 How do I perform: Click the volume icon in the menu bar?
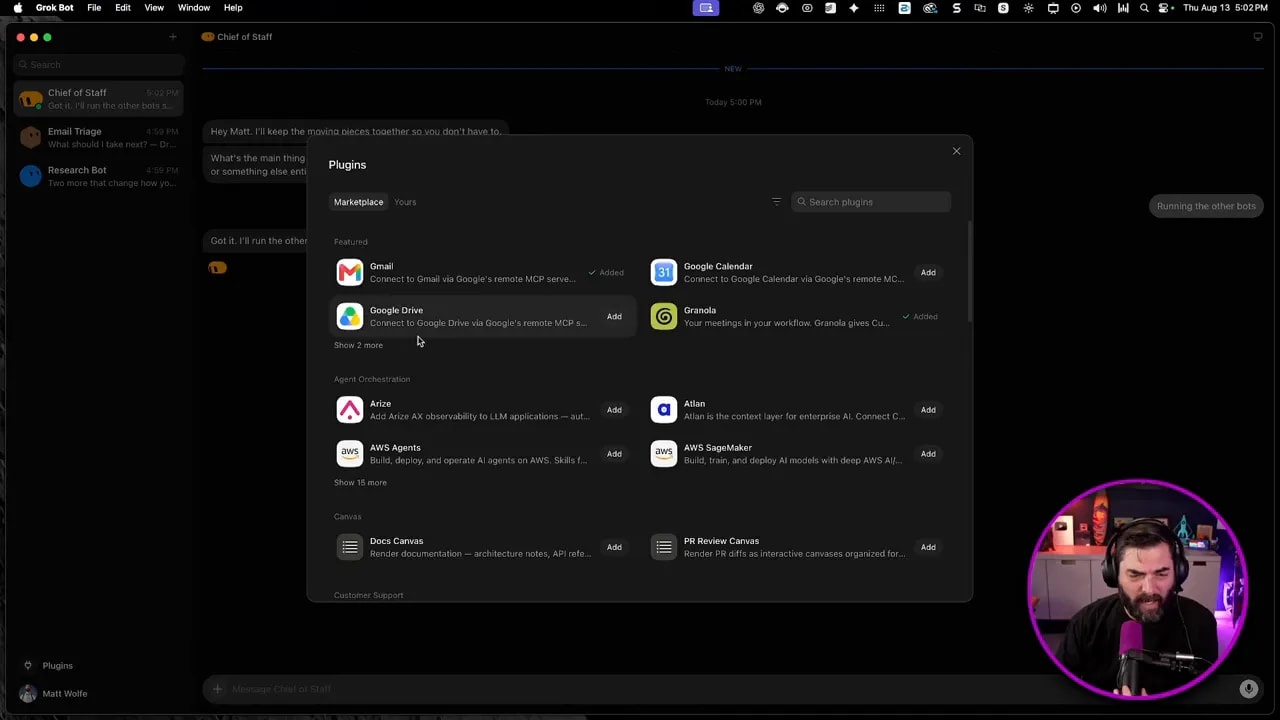pyautogui.click(x=1100, y=8)
